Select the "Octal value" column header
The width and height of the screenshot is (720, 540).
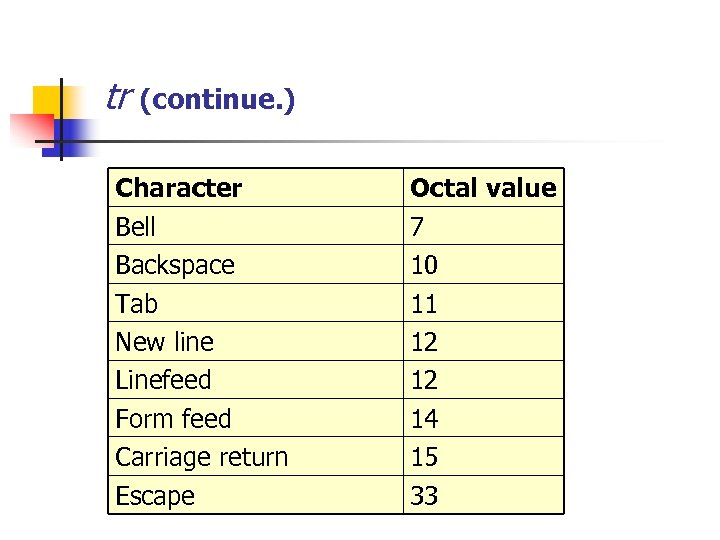coord(483,188)
